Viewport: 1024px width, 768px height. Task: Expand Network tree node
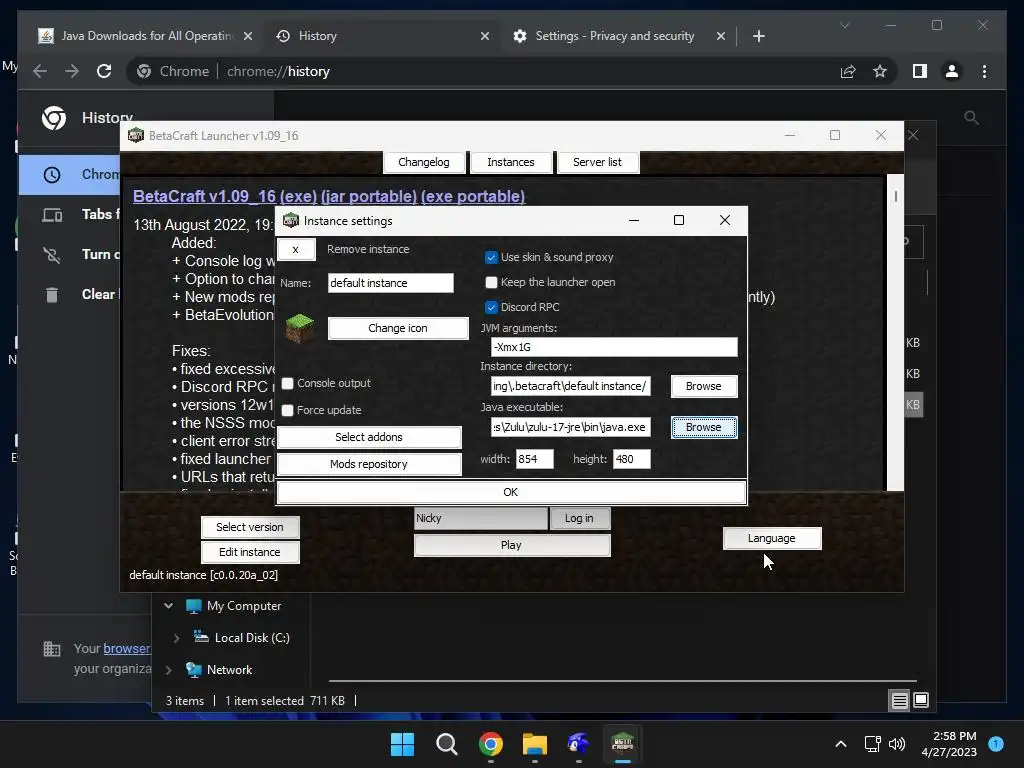(x=168, y=670)
